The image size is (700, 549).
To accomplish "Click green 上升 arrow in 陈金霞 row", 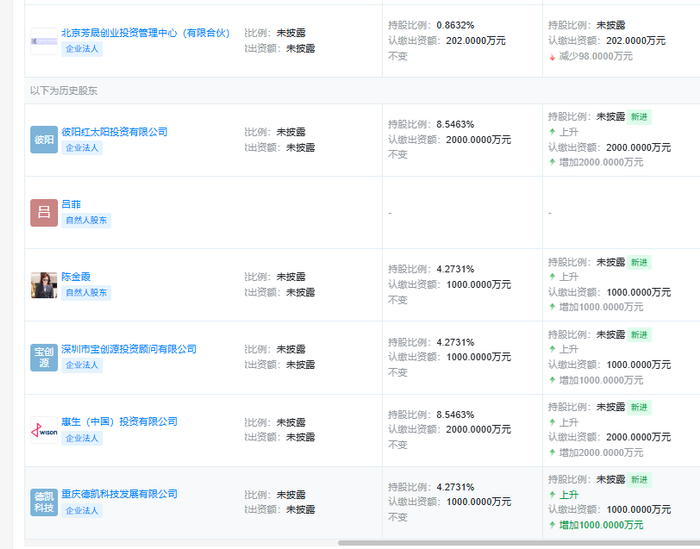I will [x=552, y=277].
